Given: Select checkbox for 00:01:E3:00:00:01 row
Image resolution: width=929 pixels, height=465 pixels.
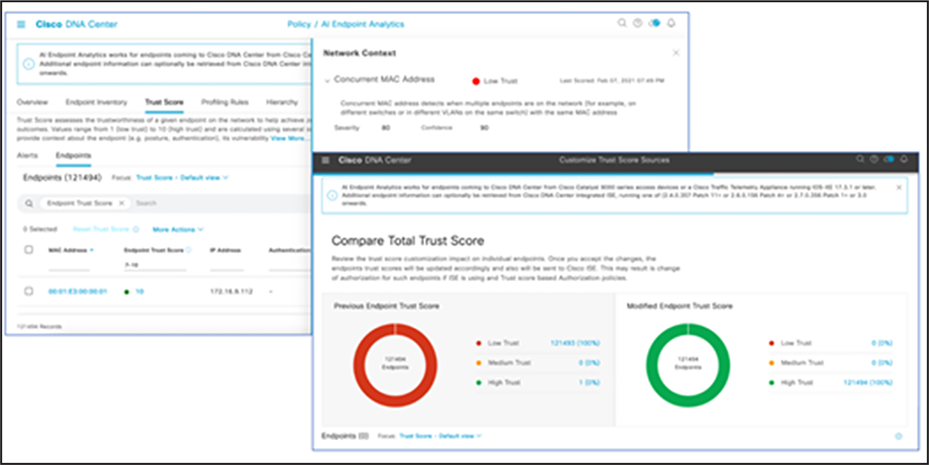Looking at the screenshot, I should (x=28, y=291).
